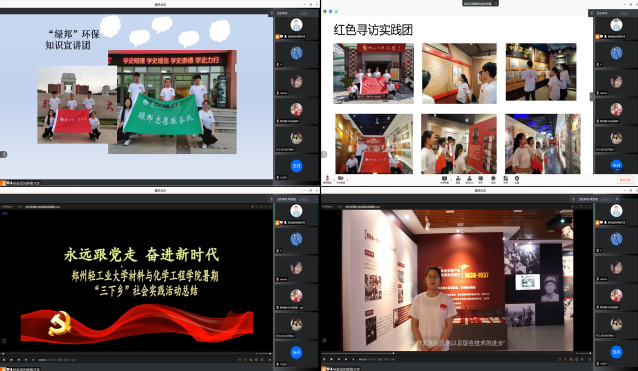
Task: Select the file name tab in the museum video player
Action: [362, 207]
